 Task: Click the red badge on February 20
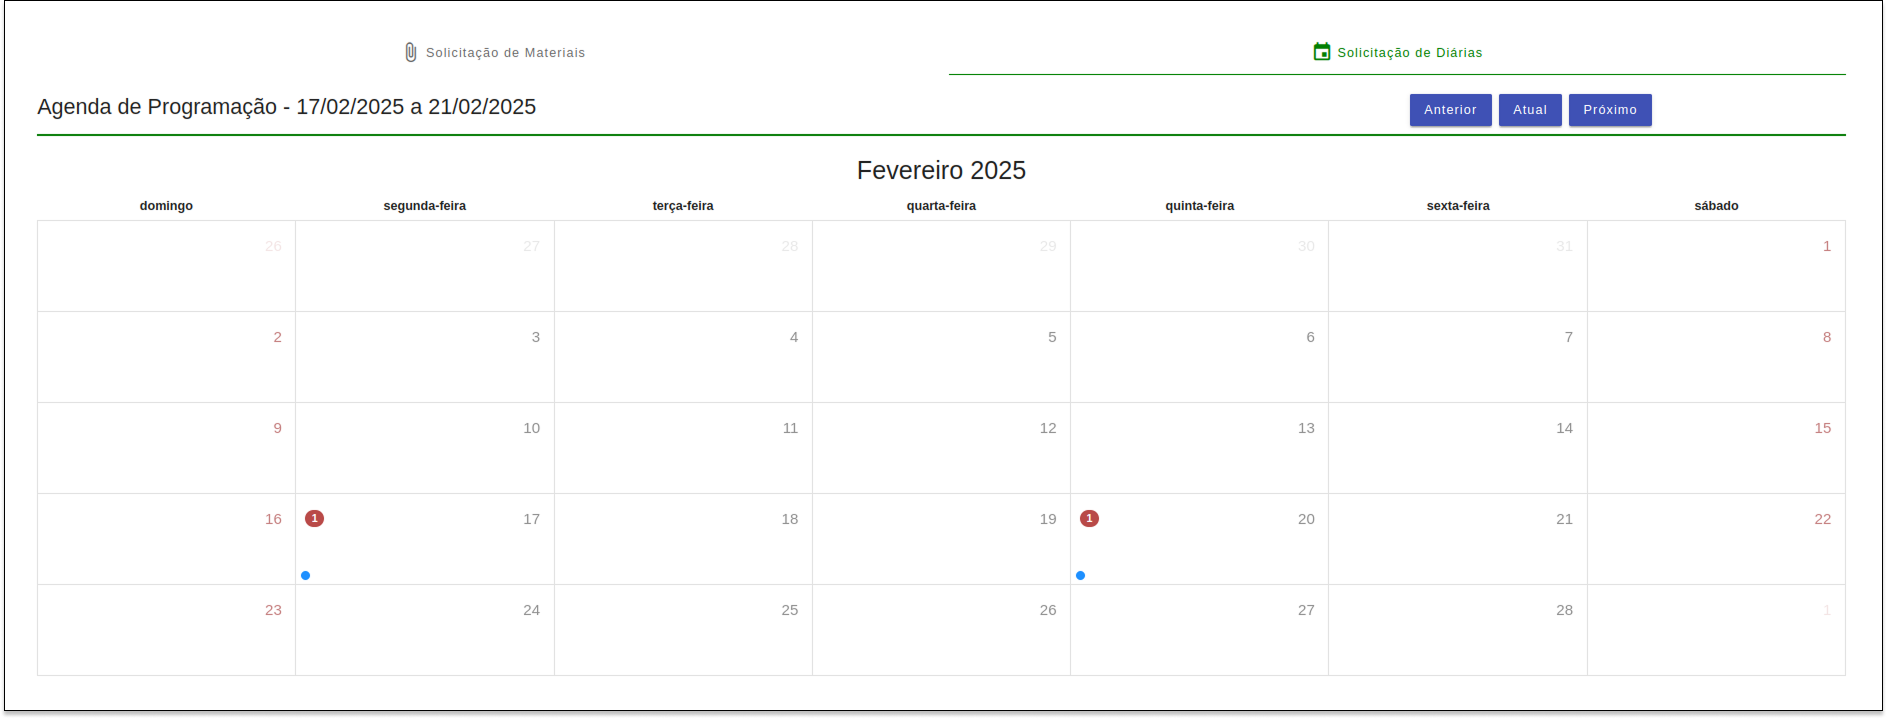pos(1089,518)
